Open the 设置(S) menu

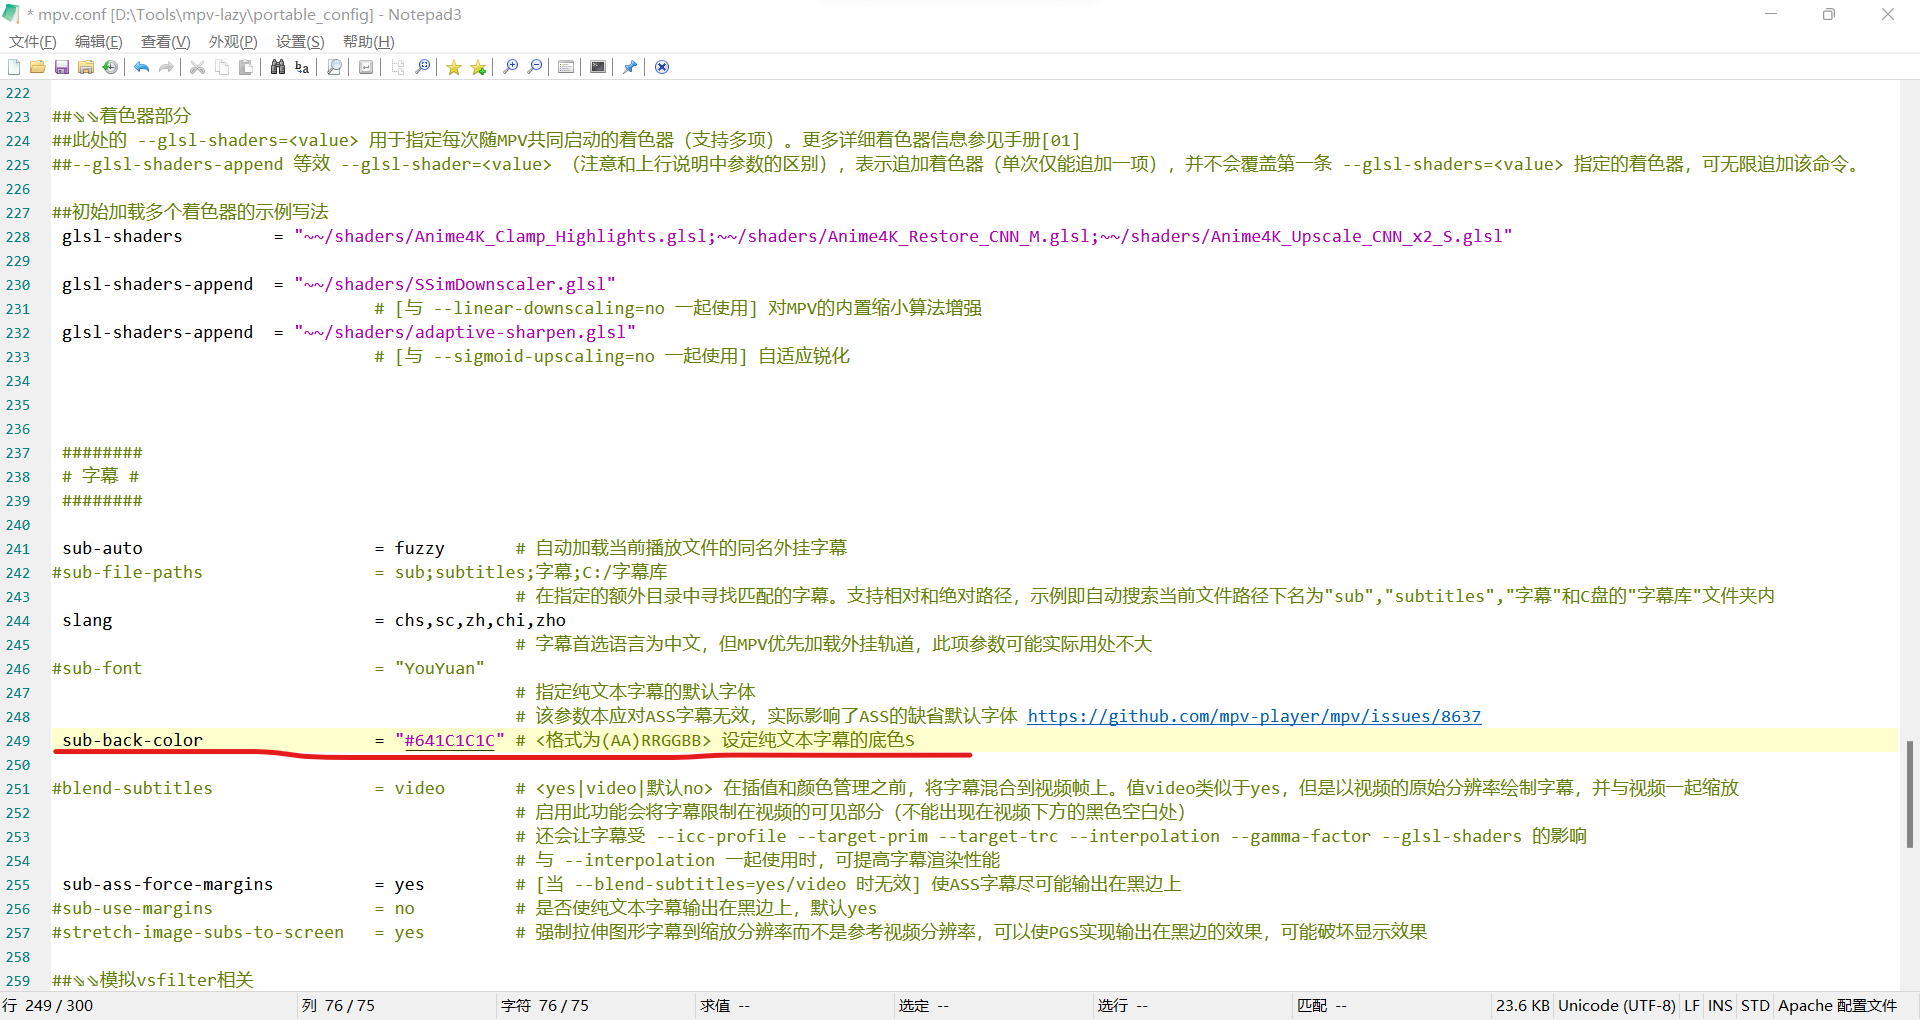[300, 41]
